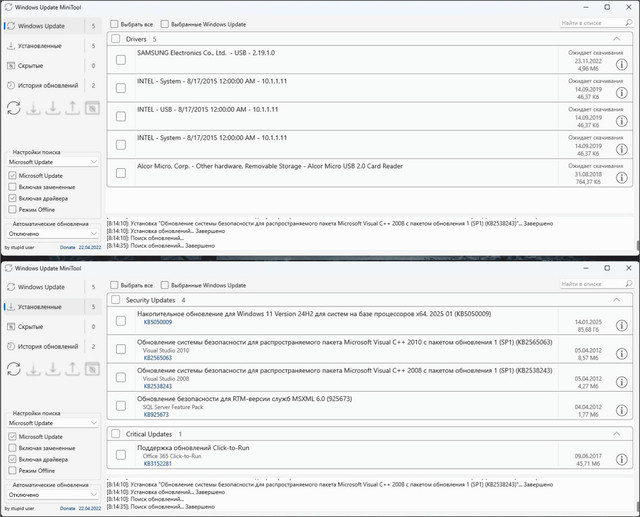Open info for SAMSUNG Electronics USB driver

pyautogui.click(x=621, y=64)
